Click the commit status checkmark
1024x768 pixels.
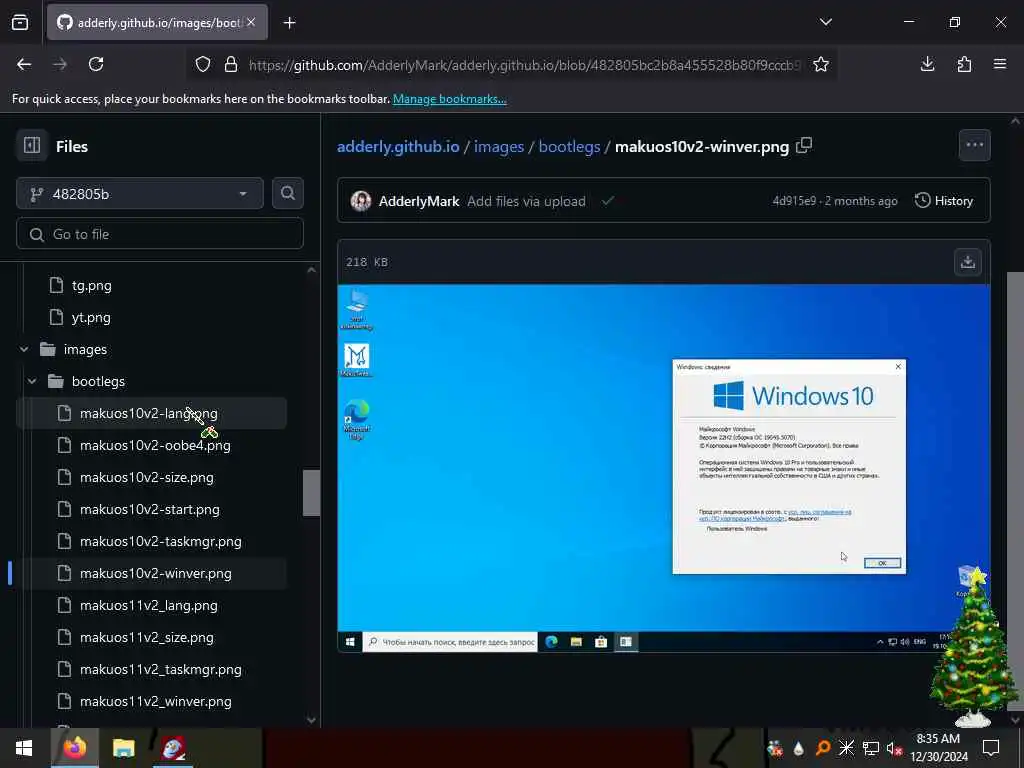[x=608, y=200]
